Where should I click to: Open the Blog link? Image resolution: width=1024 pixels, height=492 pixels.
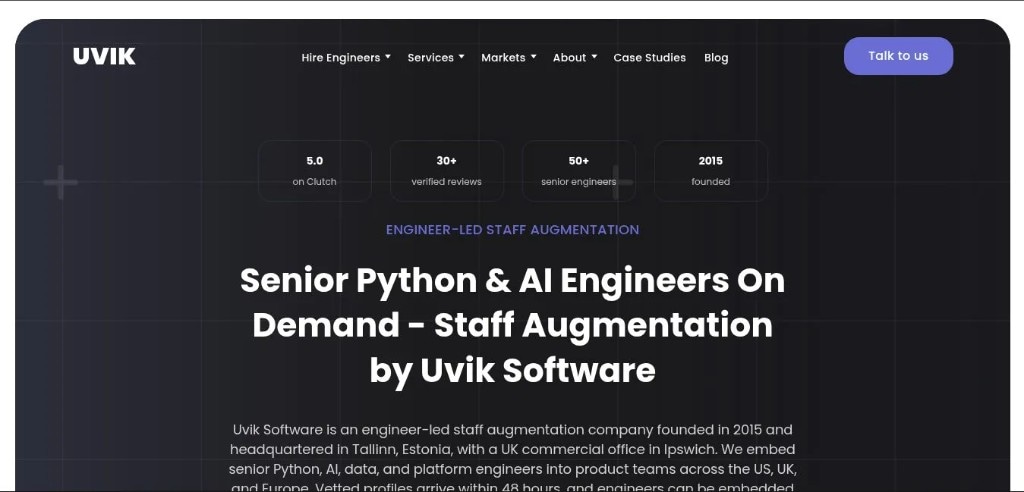coord(716,57)
